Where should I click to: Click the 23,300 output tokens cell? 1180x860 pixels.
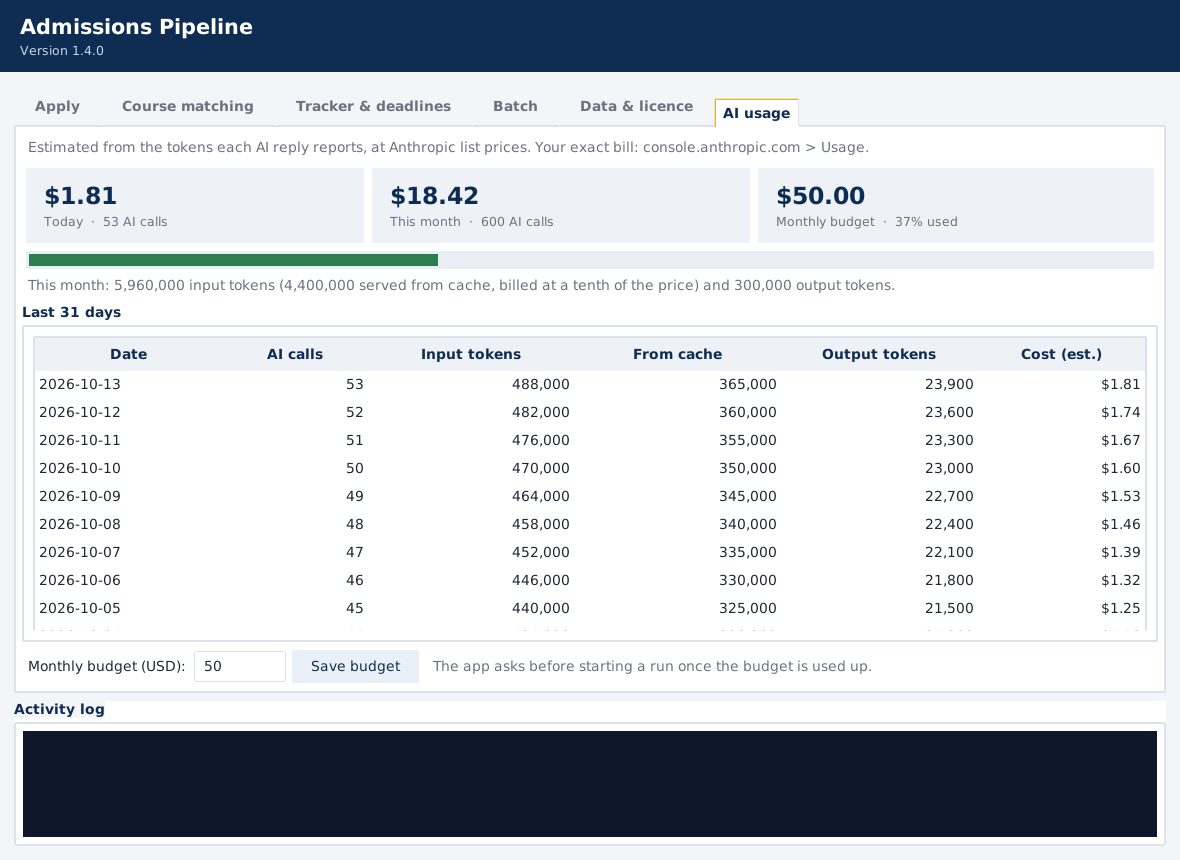[949, 440]
